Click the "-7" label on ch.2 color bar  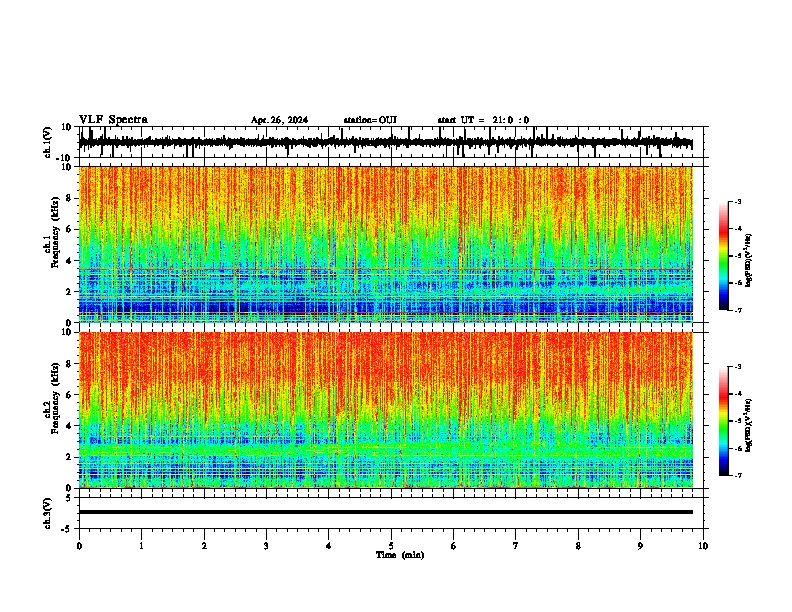[x=737, y=475]
